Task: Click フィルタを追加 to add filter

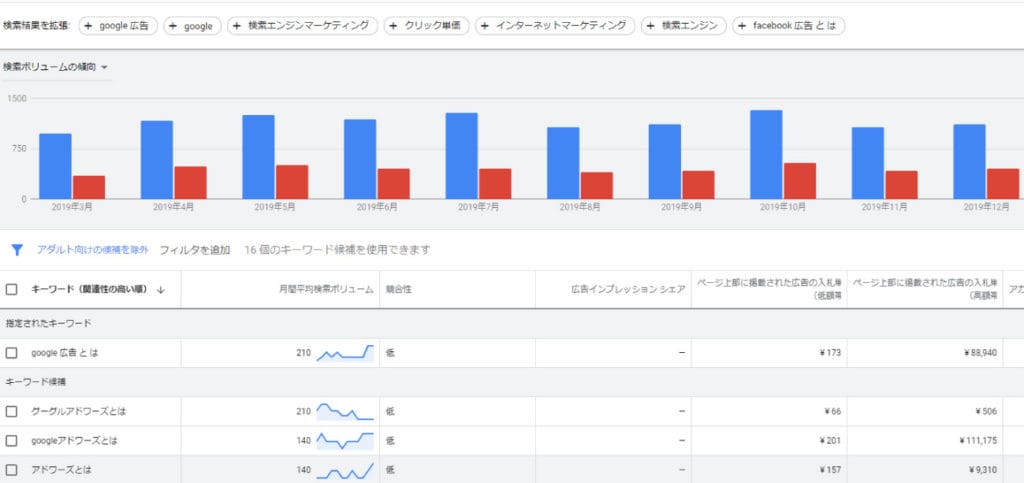Action: pos(195,250)
